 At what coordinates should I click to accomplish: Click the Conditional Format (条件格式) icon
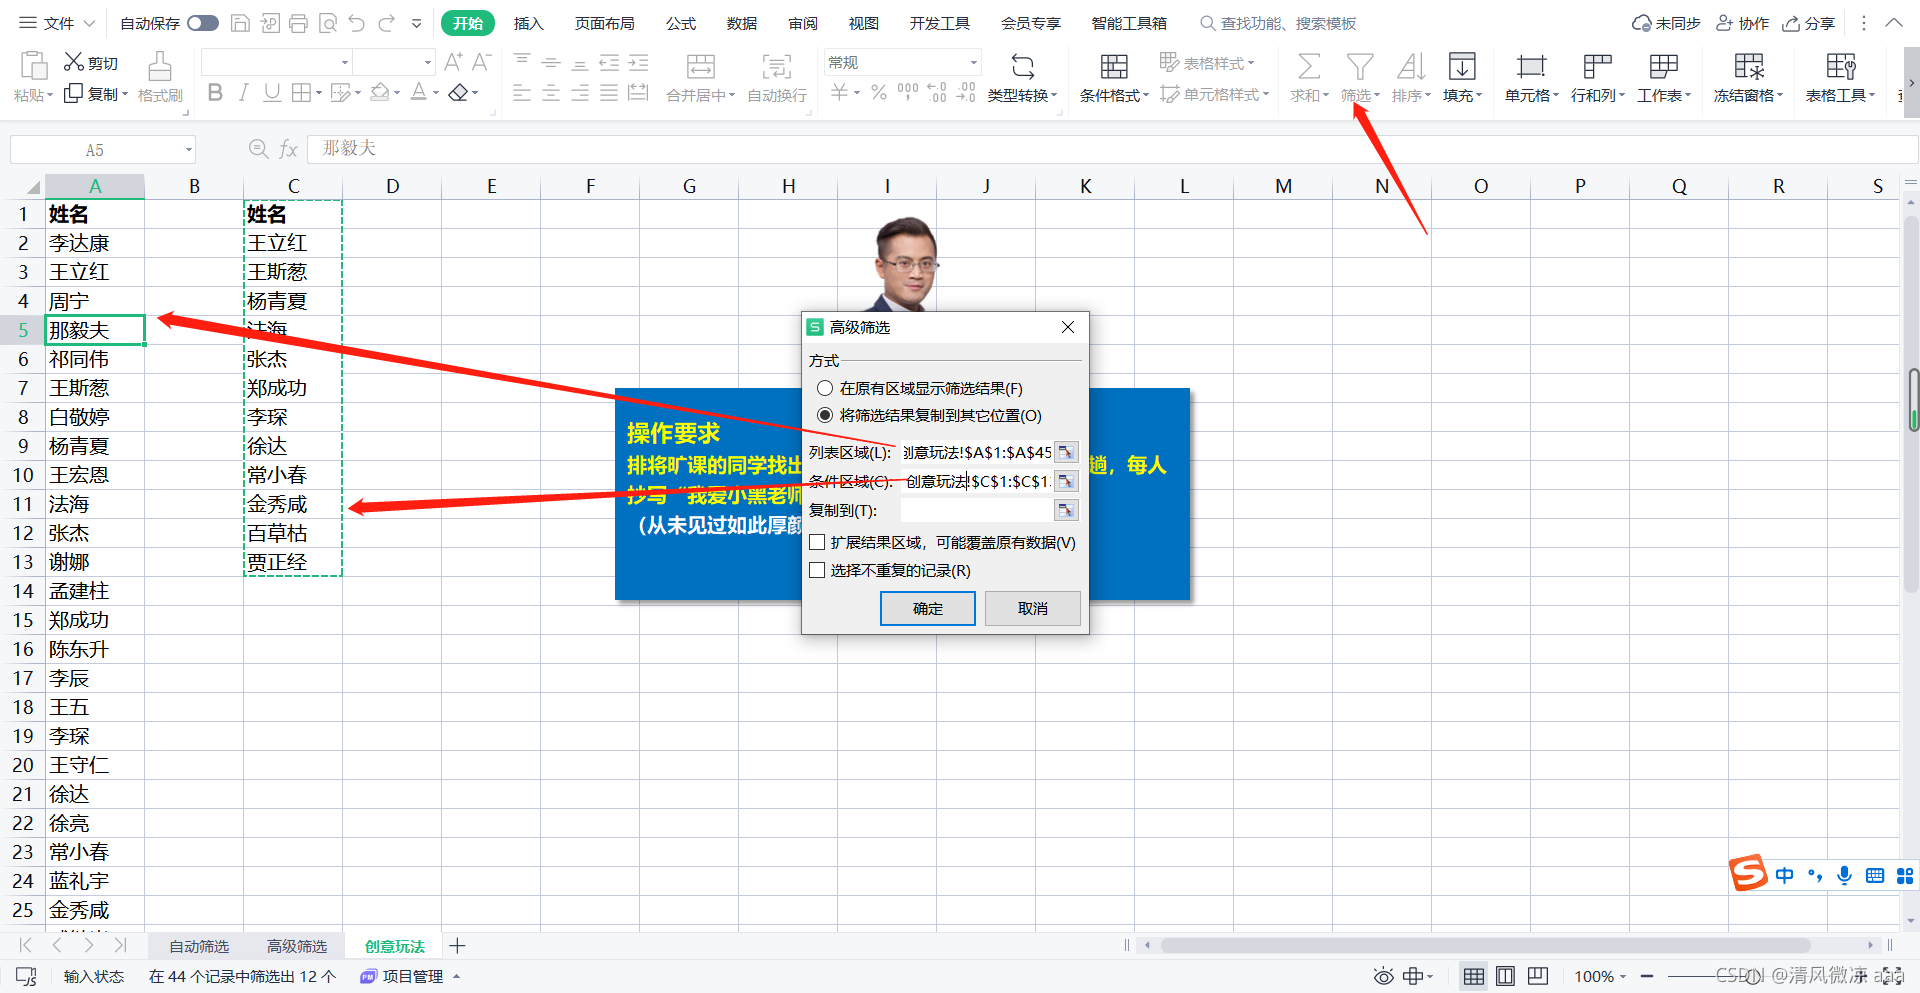pyautogui.click(x=1114, y=66)
